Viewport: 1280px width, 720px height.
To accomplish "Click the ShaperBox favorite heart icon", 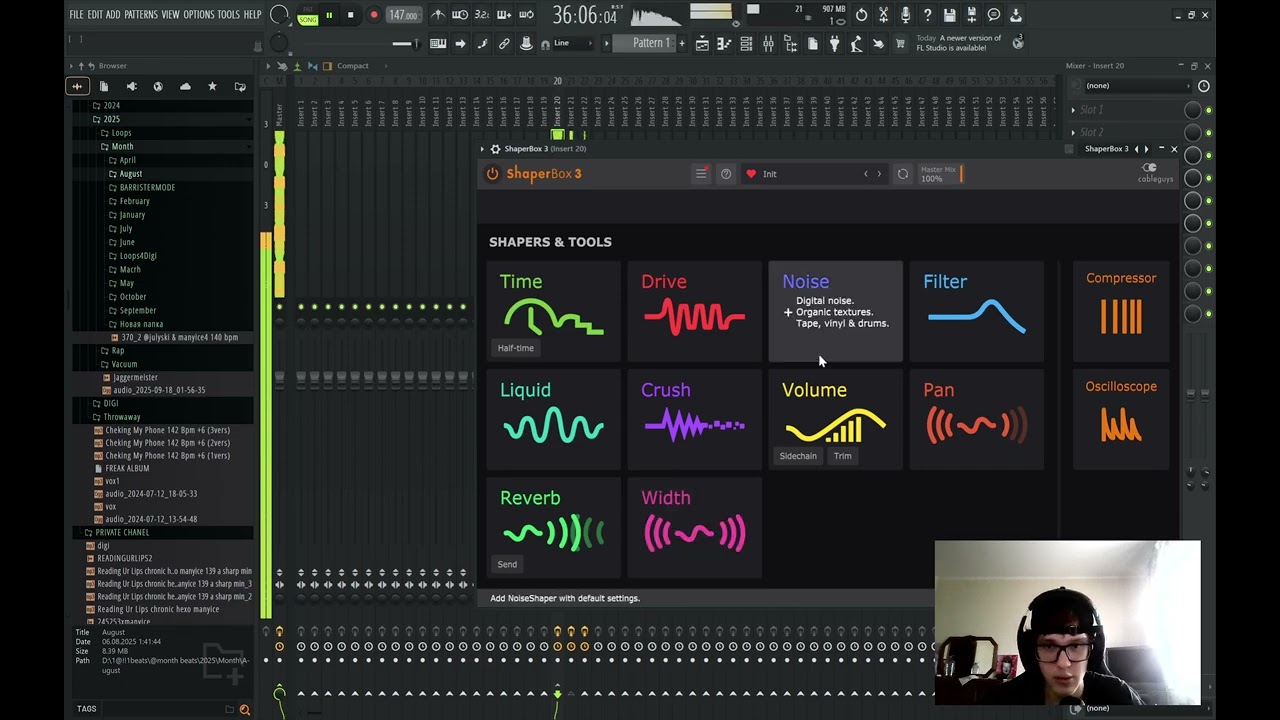I will pos(751,174).
